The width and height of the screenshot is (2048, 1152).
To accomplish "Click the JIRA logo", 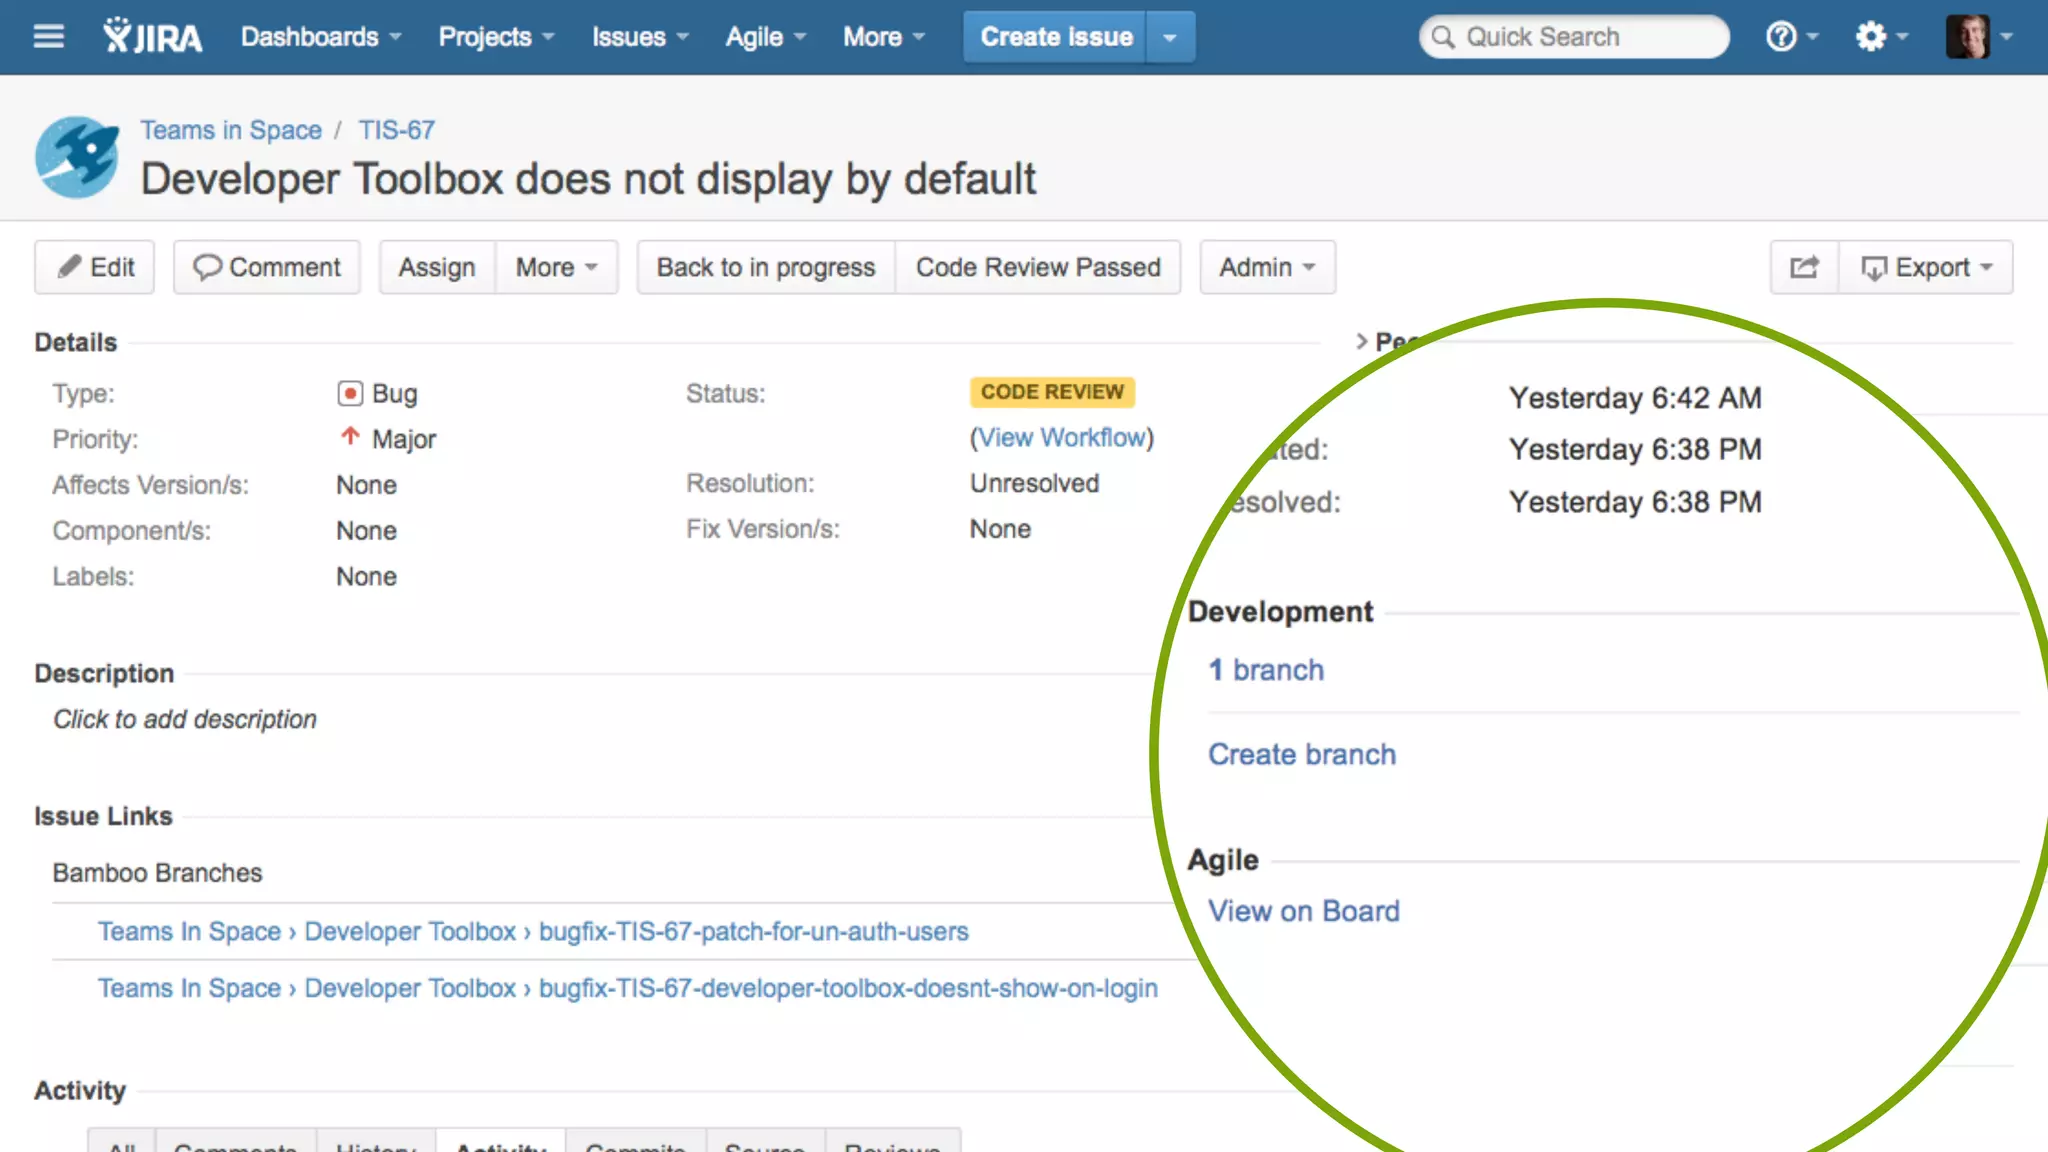I will [x=152, y=37].
